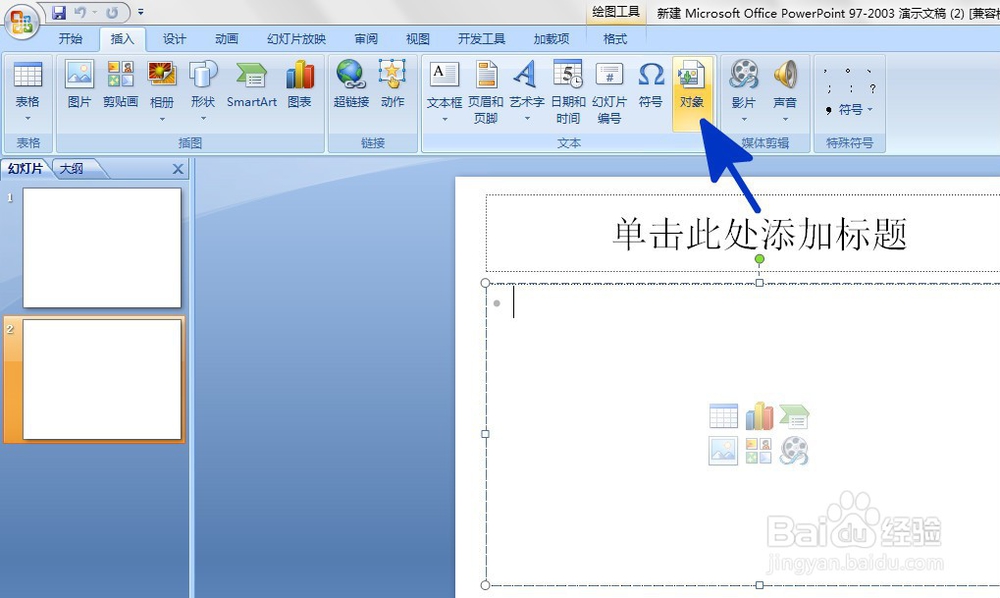Open the quick access toolbar customize arrow
Screen dimensions: 1000x598
tap(140, 12)
